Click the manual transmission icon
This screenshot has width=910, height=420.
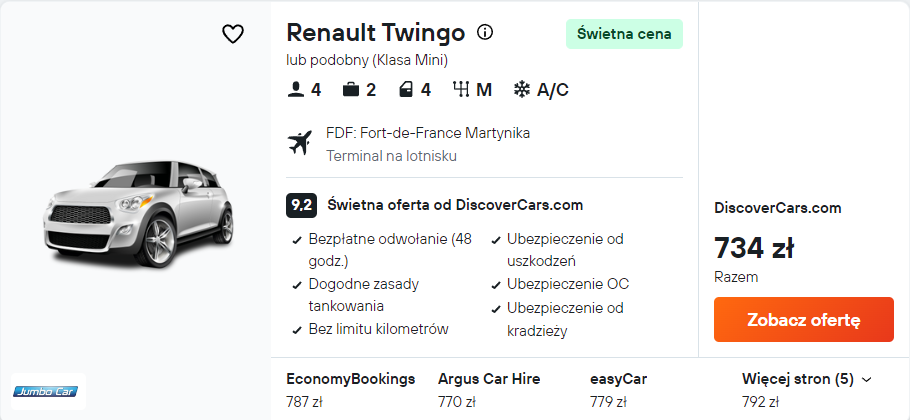tap(461, 89)
